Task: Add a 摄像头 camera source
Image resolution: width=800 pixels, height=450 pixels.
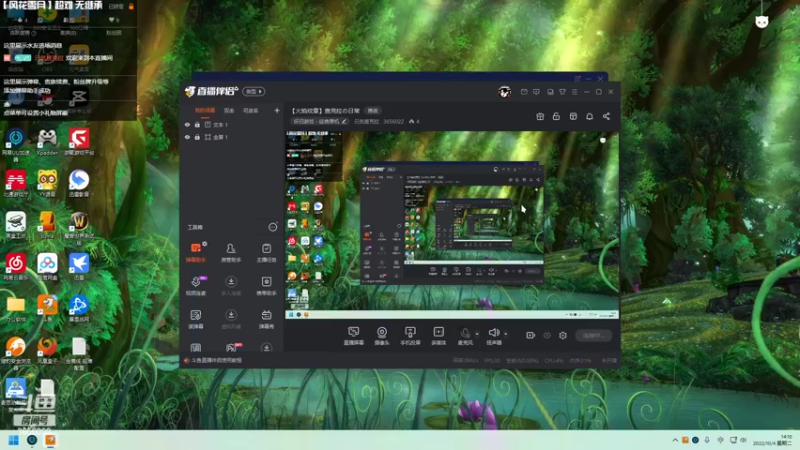Action: point(382,336)
